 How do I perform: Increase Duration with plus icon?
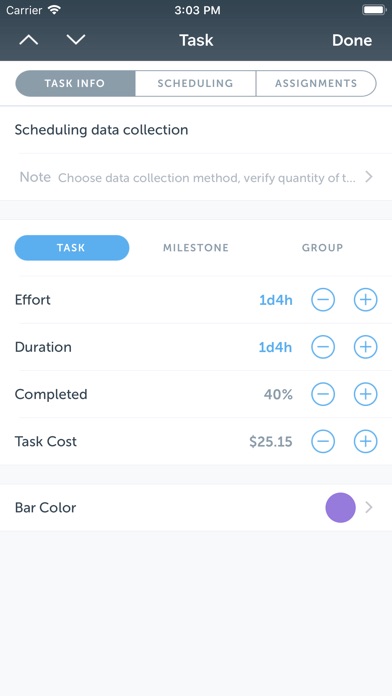tap(365, 347)
